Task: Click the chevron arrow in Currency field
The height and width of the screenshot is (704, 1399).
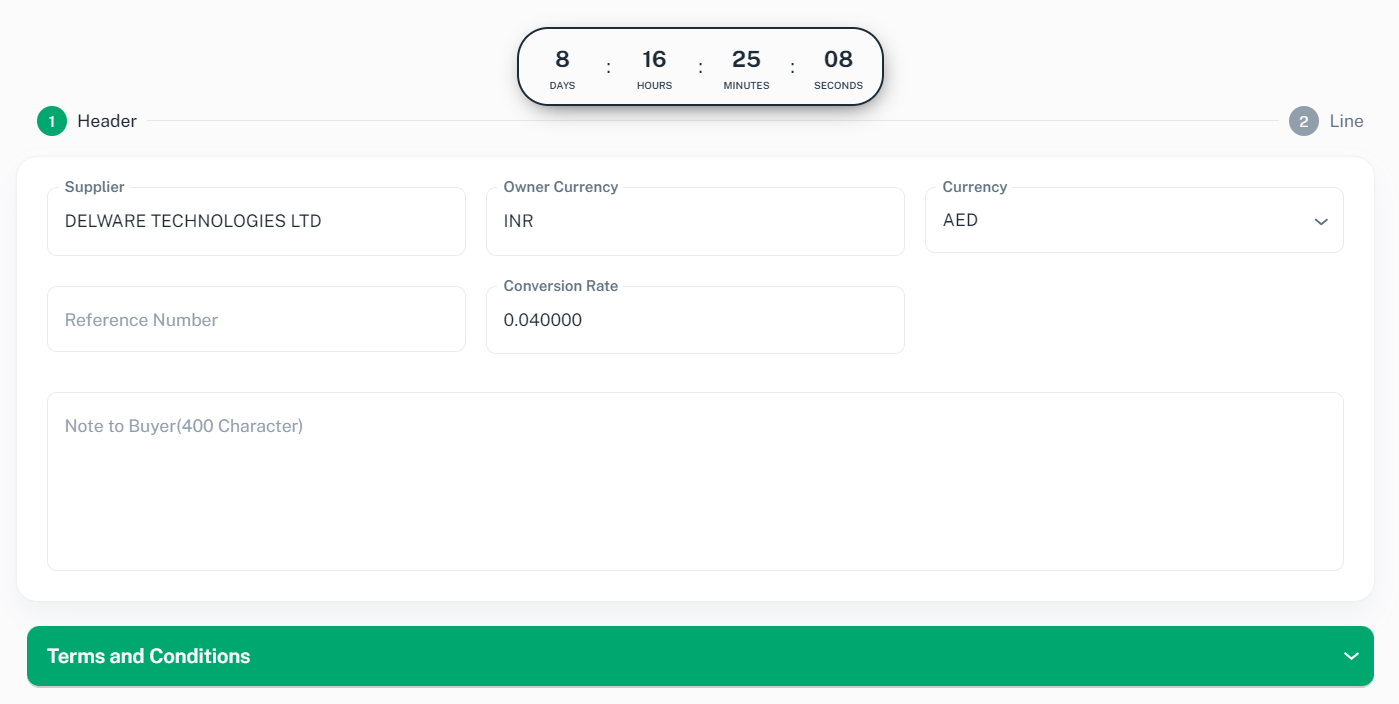Action: coord(1321,221)
